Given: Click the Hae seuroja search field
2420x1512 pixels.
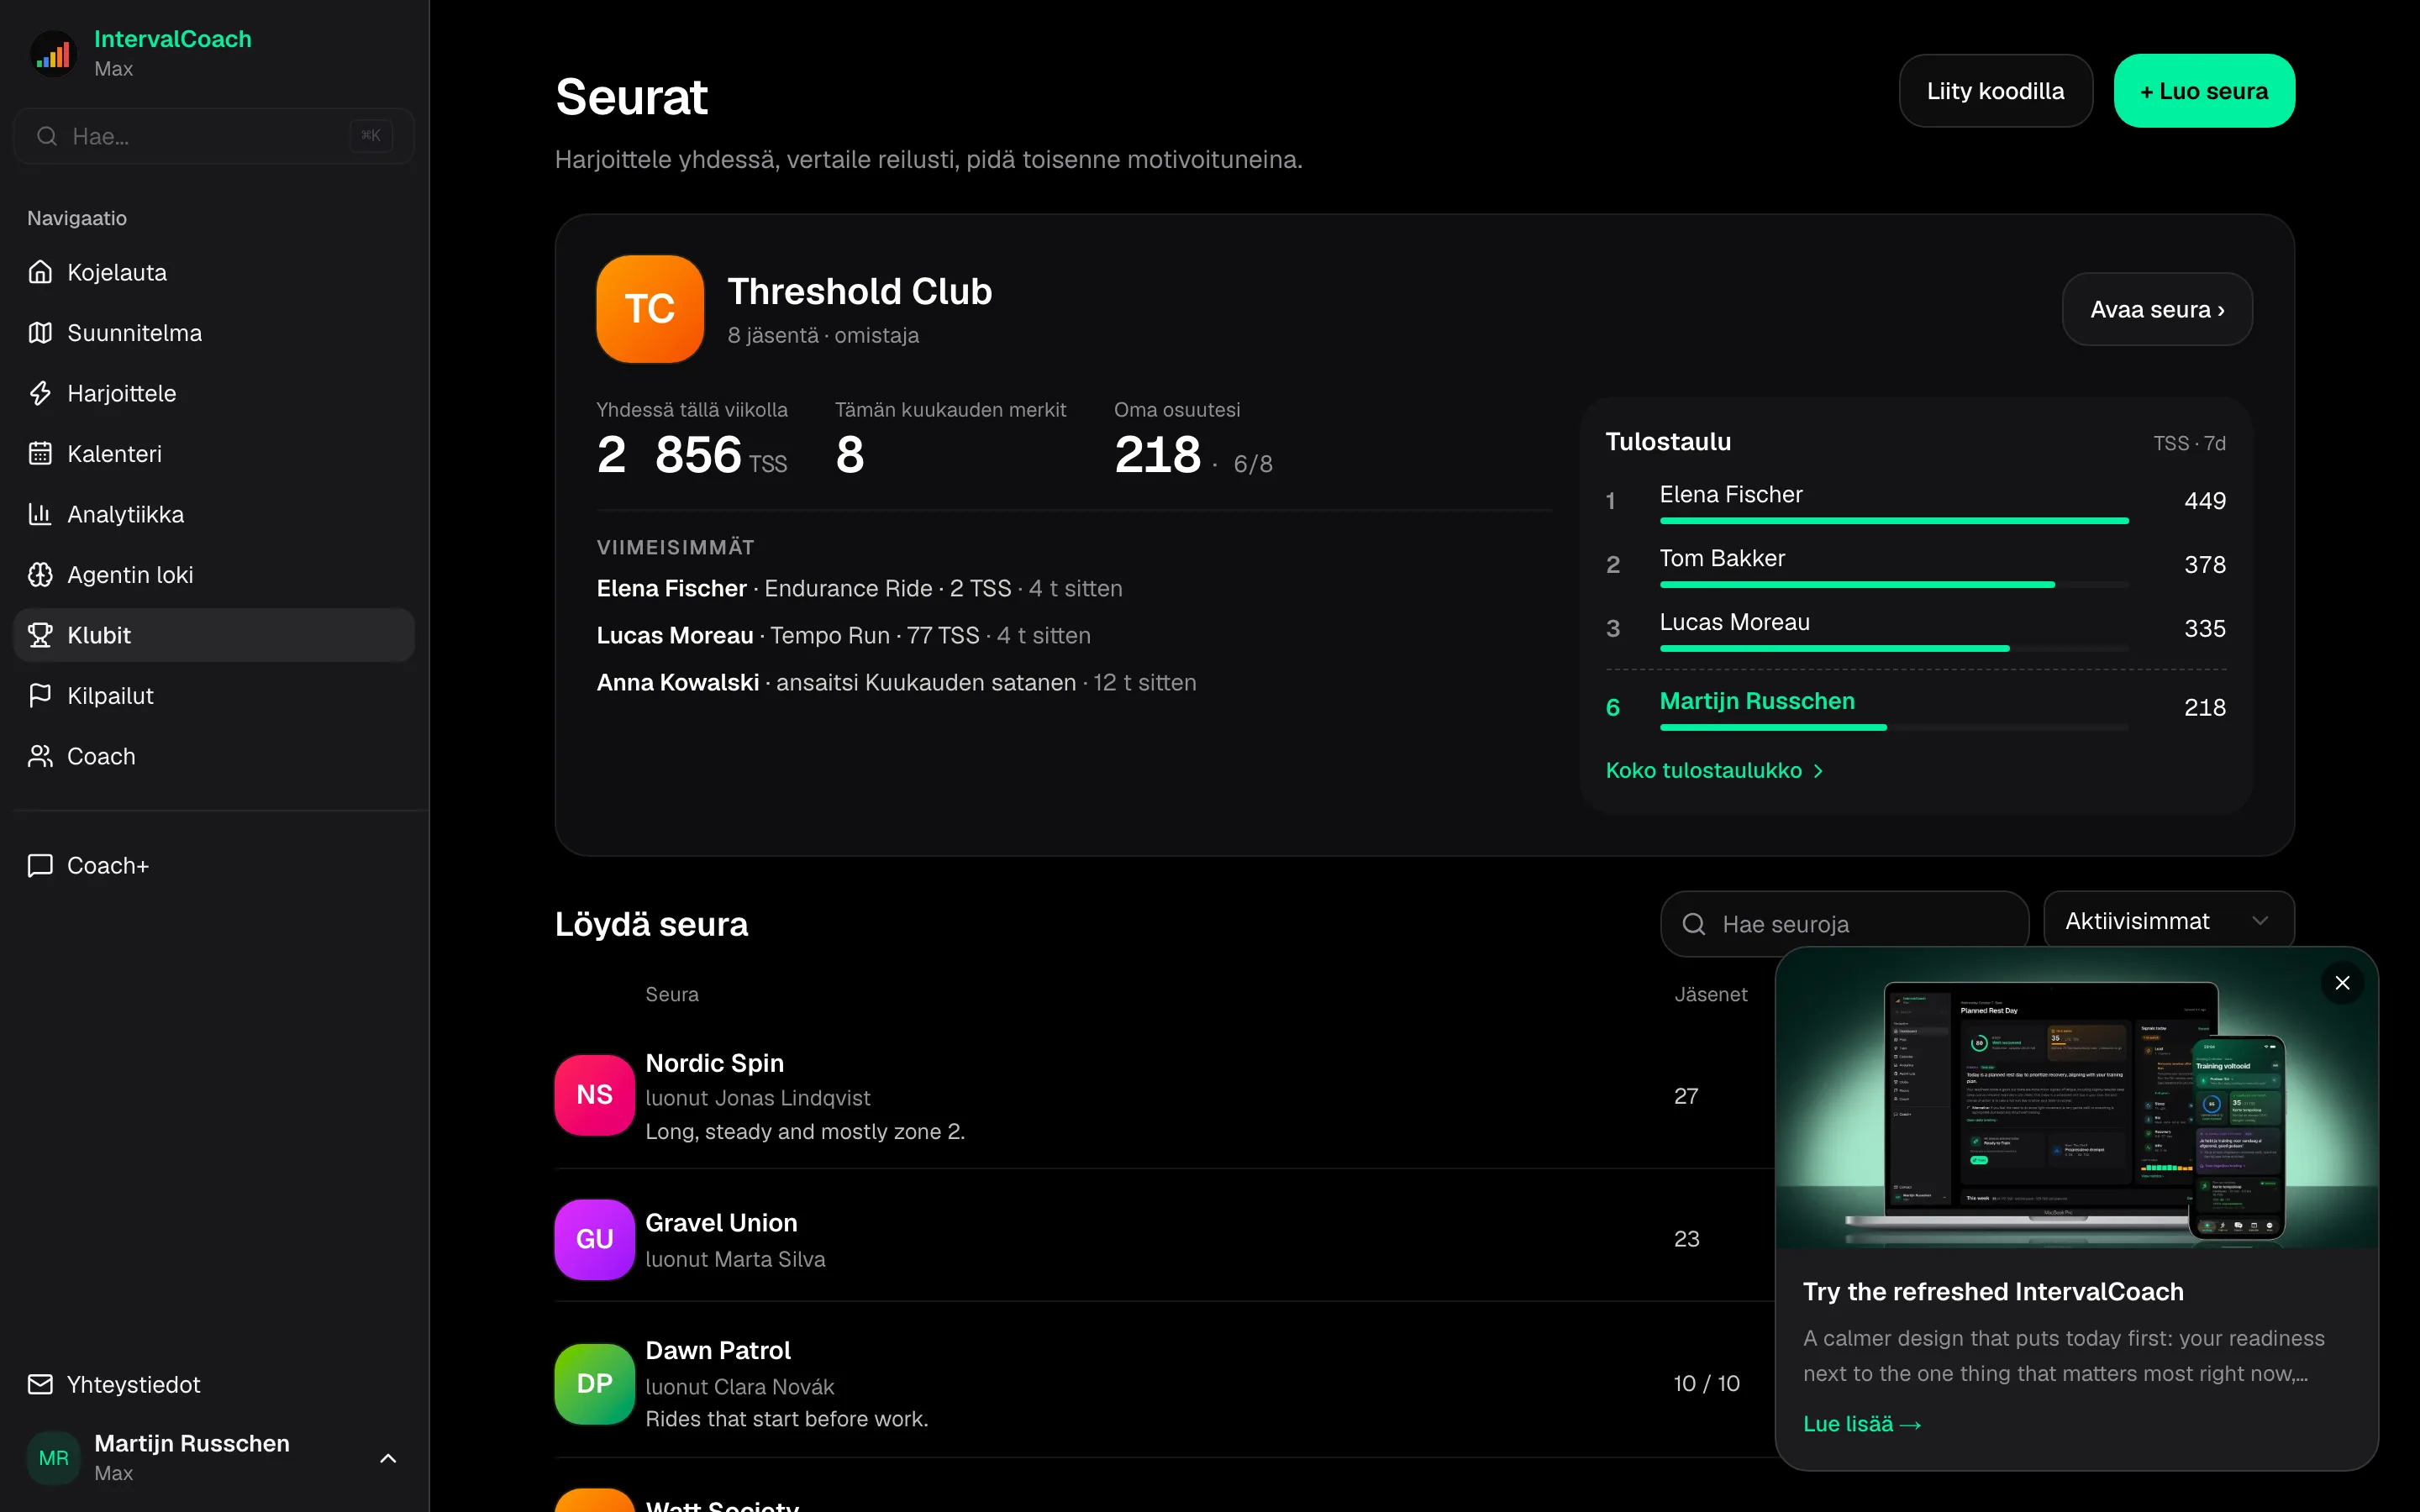Looking at the screenshot, I should point(1844,924).
